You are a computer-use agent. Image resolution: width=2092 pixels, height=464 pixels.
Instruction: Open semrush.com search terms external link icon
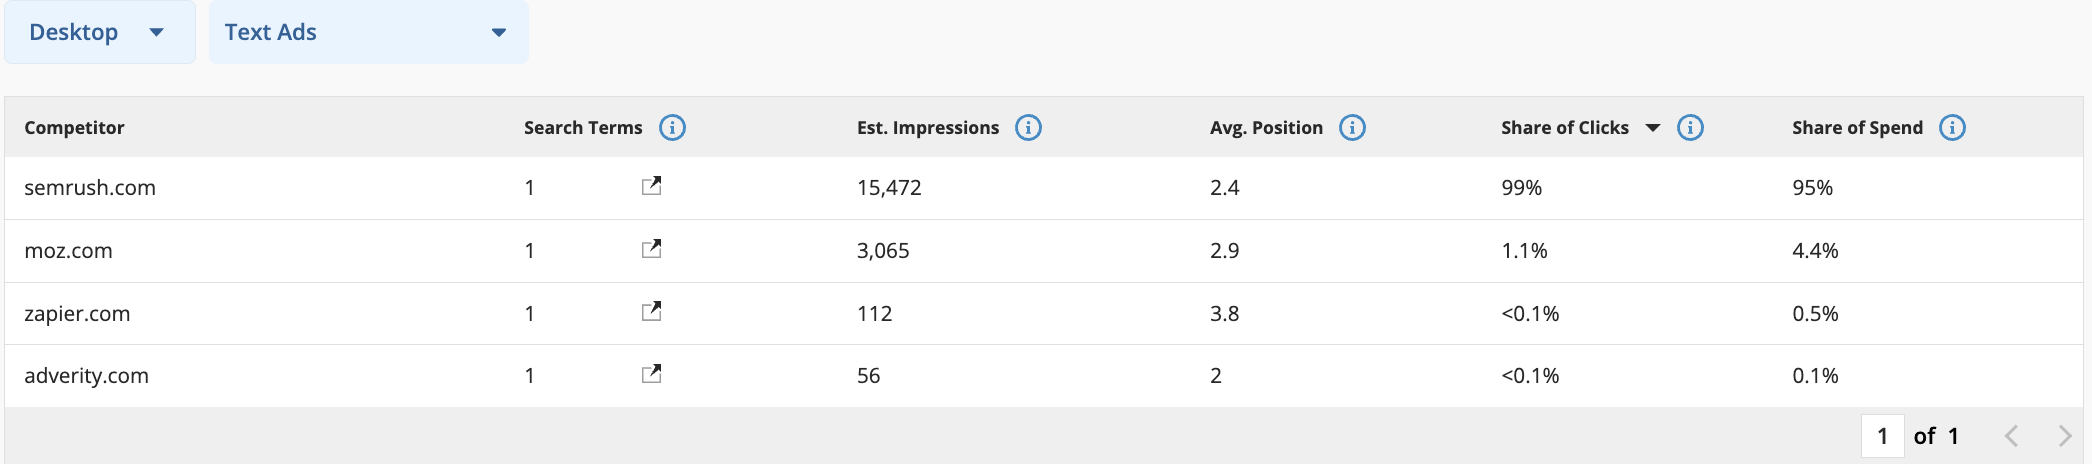point(652,186)
